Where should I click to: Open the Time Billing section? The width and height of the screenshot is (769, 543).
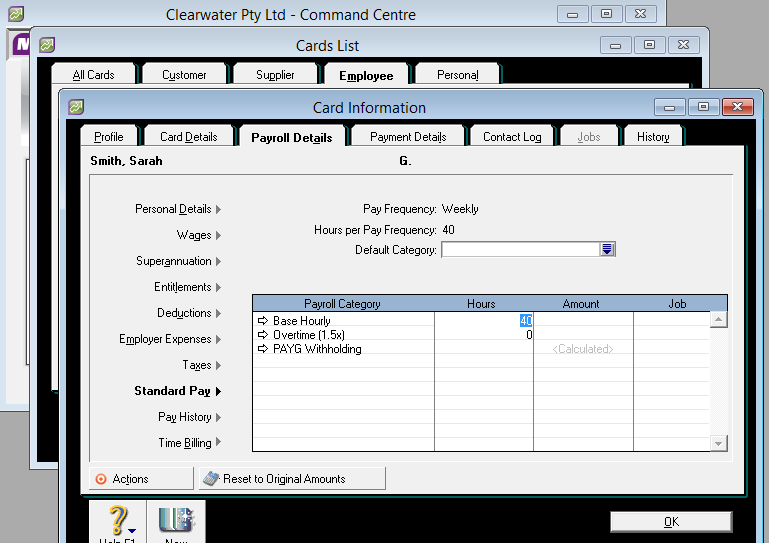click(189, 443)
